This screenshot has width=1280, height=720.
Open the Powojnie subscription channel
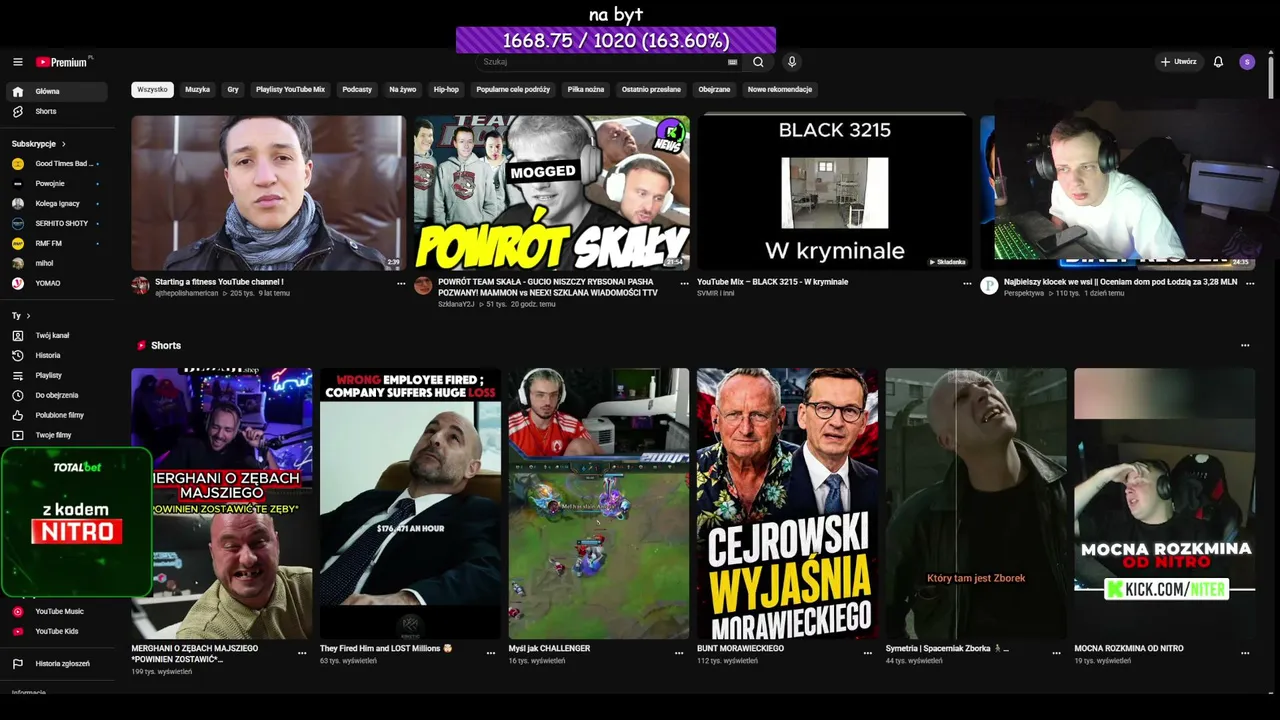(57, 184)
